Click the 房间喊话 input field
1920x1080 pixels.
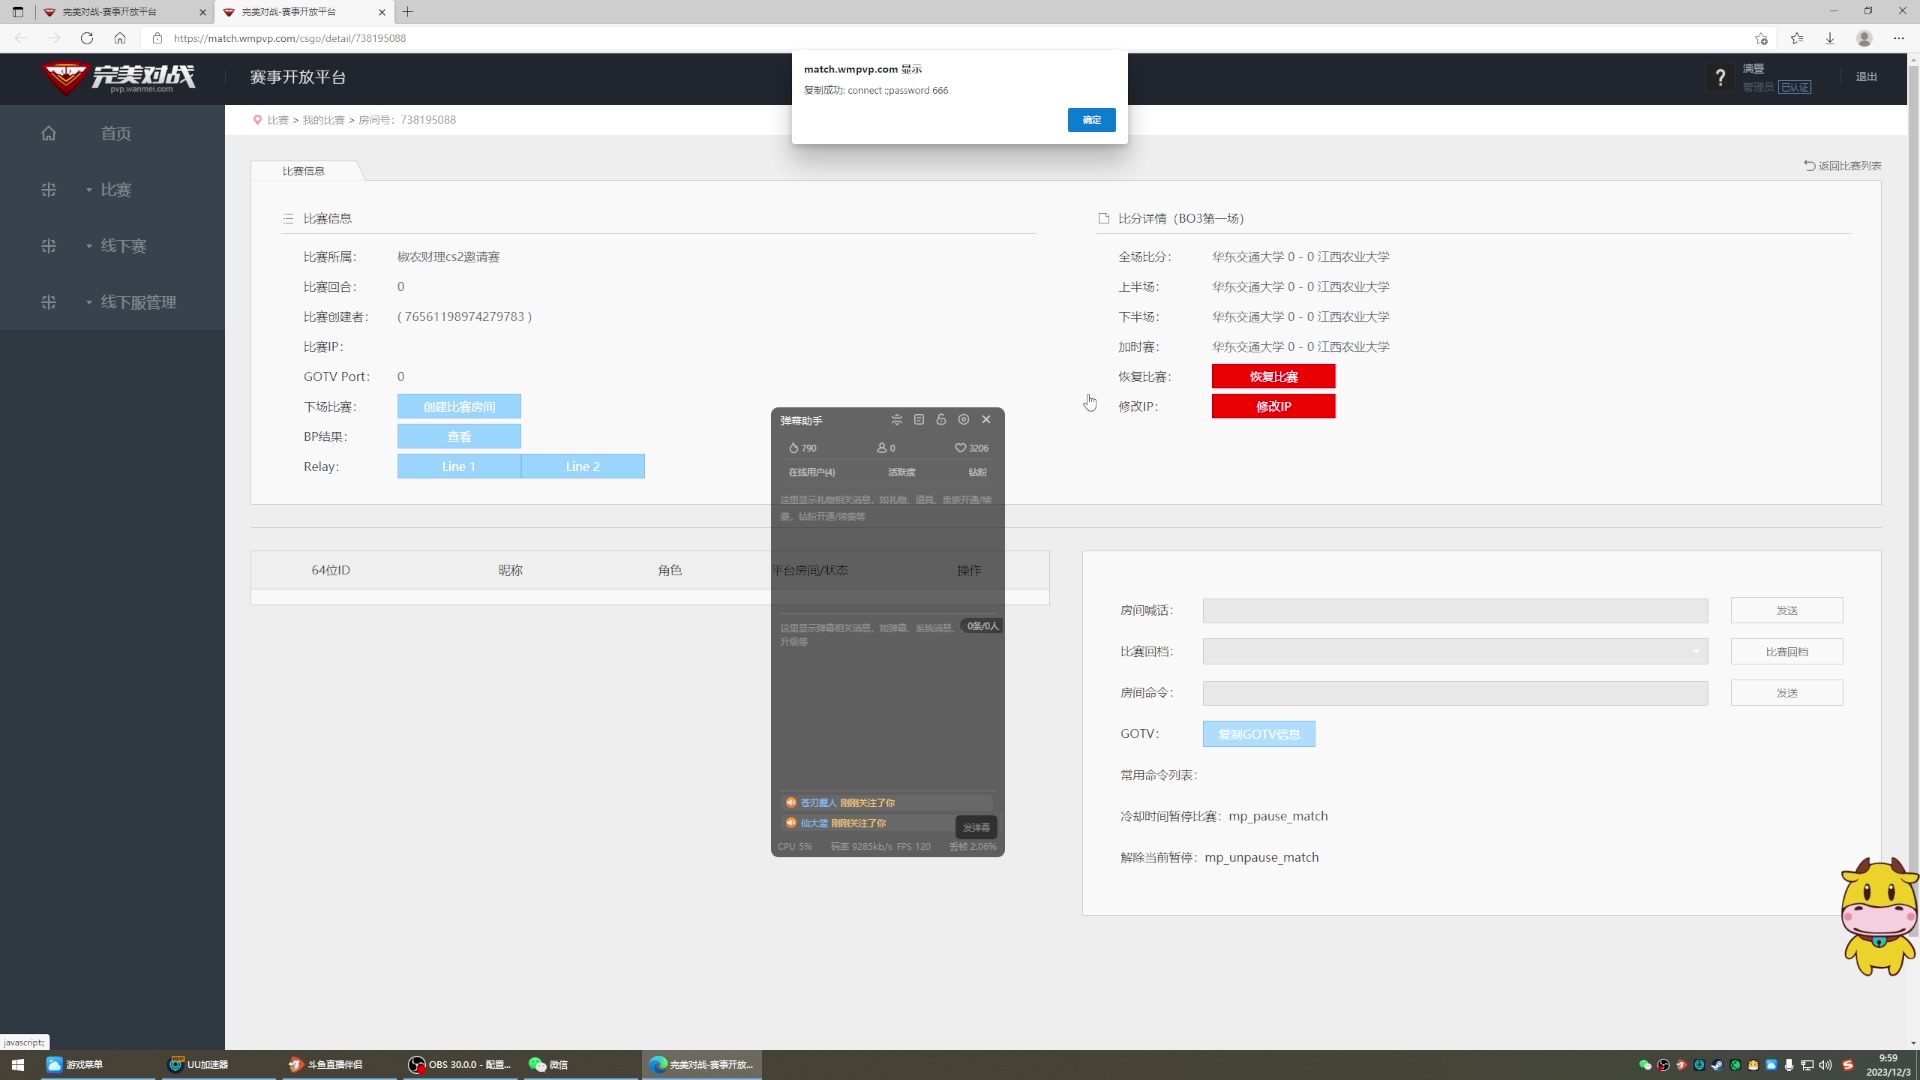pos(1455,611)
